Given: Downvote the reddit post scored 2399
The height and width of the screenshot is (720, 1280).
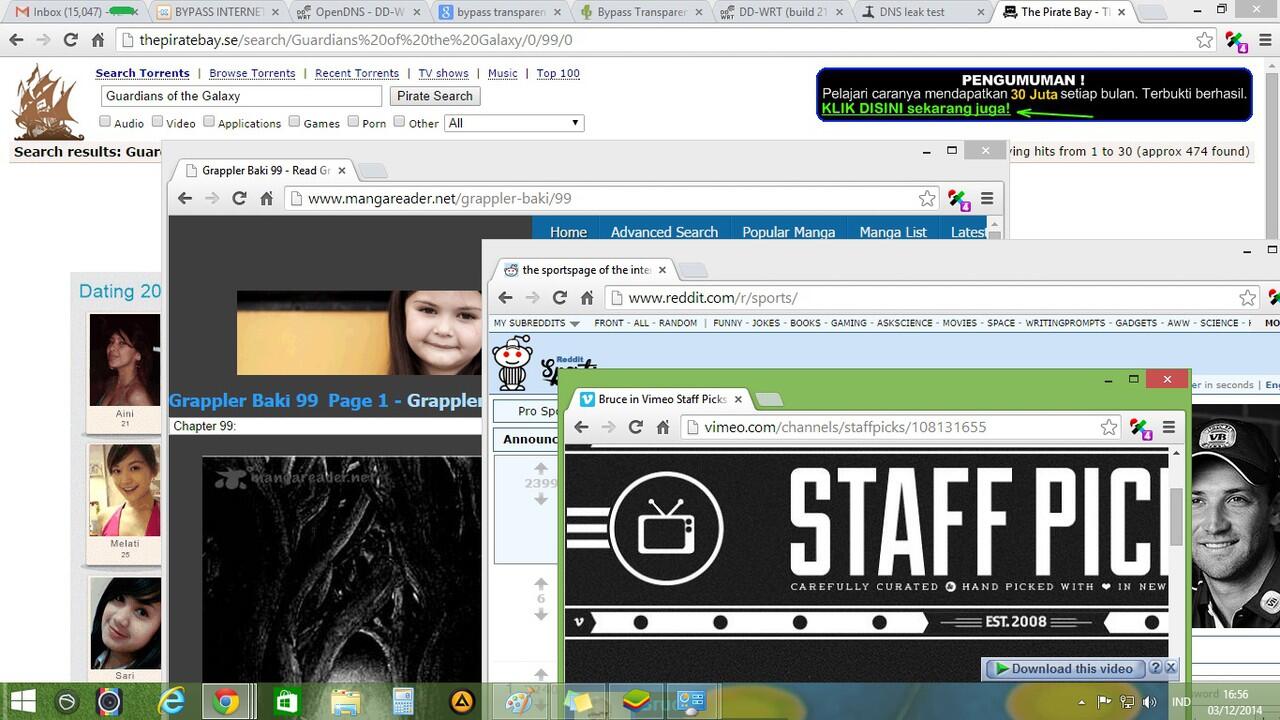Looking at the screenshot, I should pyautogui.click(x=541, y=499).
